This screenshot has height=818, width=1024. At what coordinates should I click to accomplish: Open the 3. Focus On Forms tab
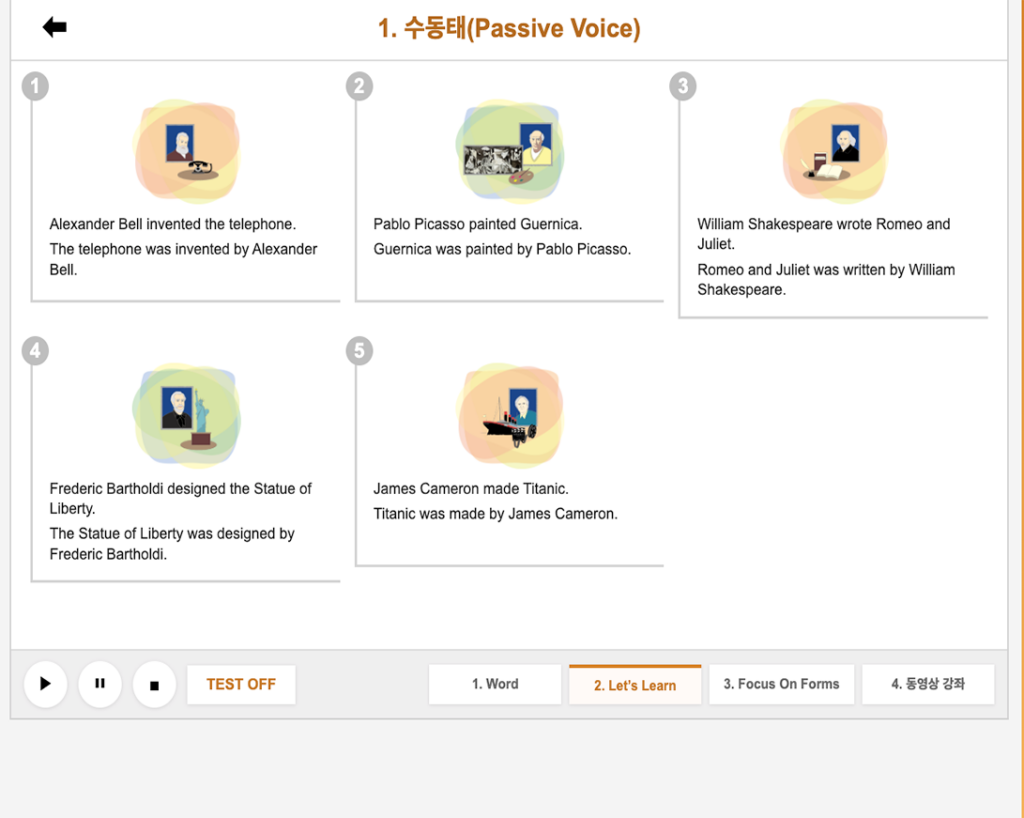pos(781,685)
